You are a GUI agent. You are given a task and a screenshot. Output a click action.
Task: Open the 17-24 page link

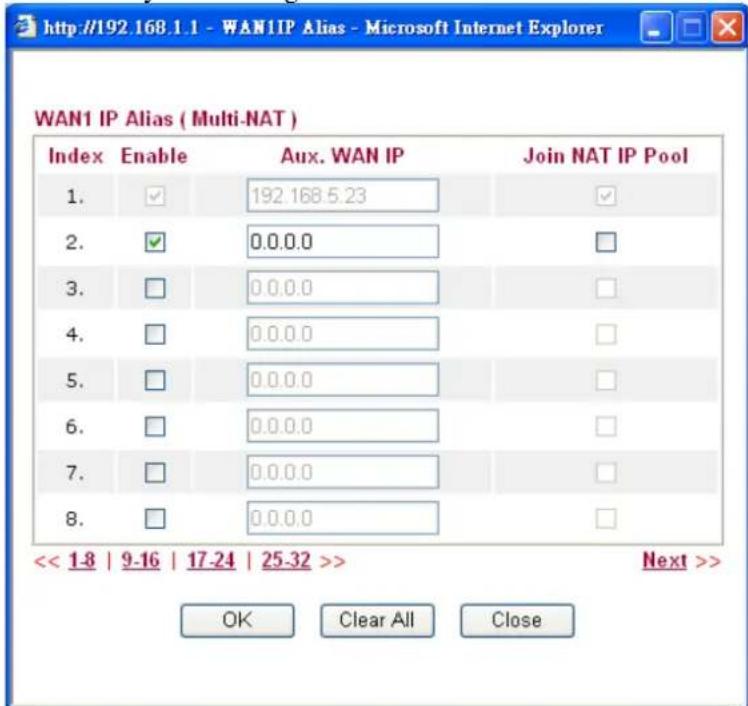[x=211, y=561]
